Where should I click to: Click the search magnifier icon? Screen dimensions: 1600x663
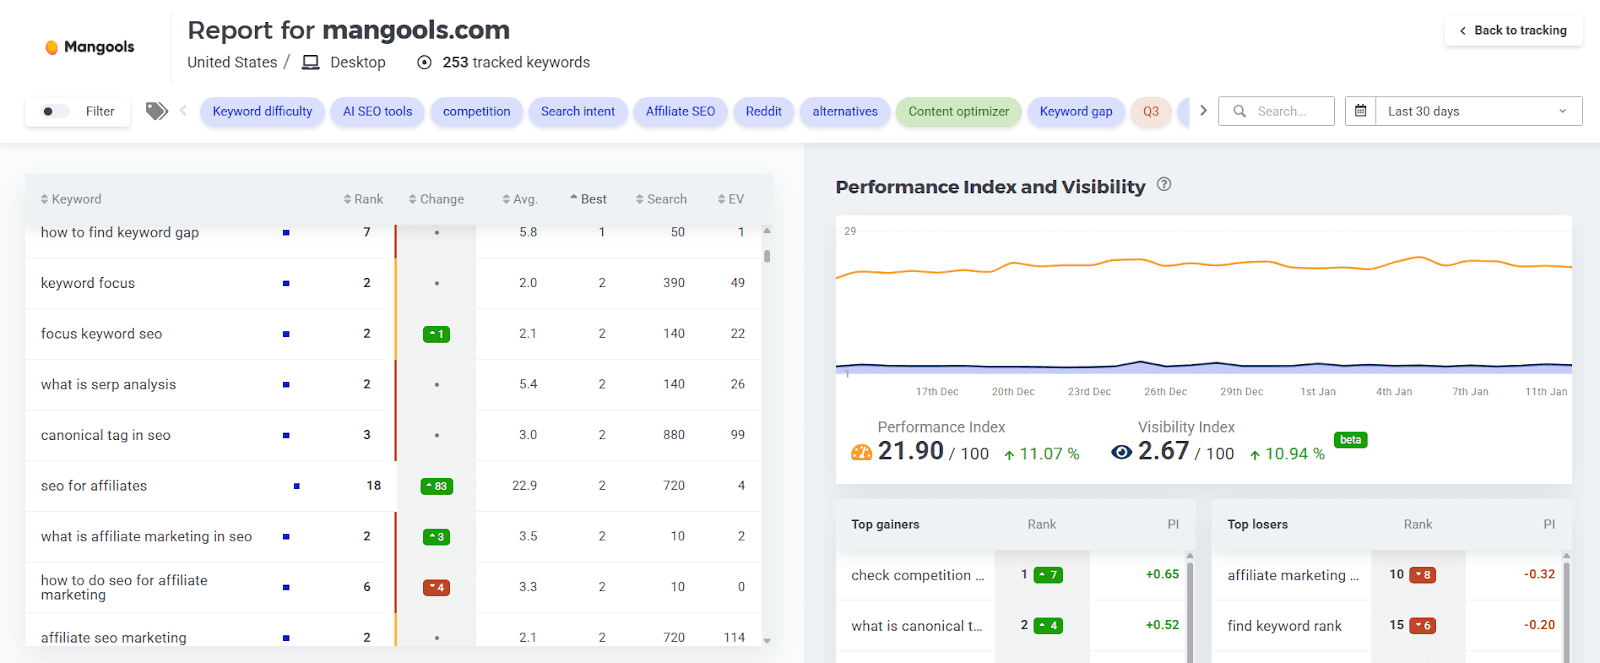pyautogui.click(x=1240, y=111)
